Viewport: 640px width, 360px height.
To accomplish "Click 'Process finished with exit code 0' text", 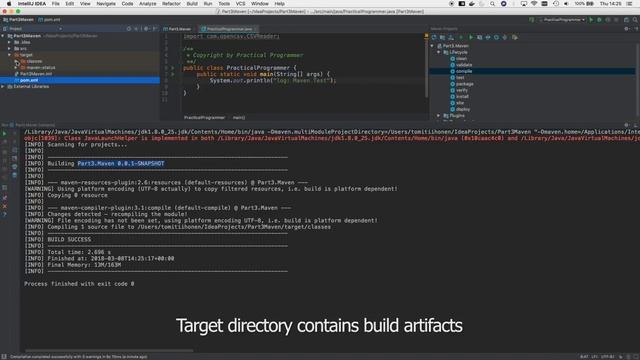I will 79,284.
